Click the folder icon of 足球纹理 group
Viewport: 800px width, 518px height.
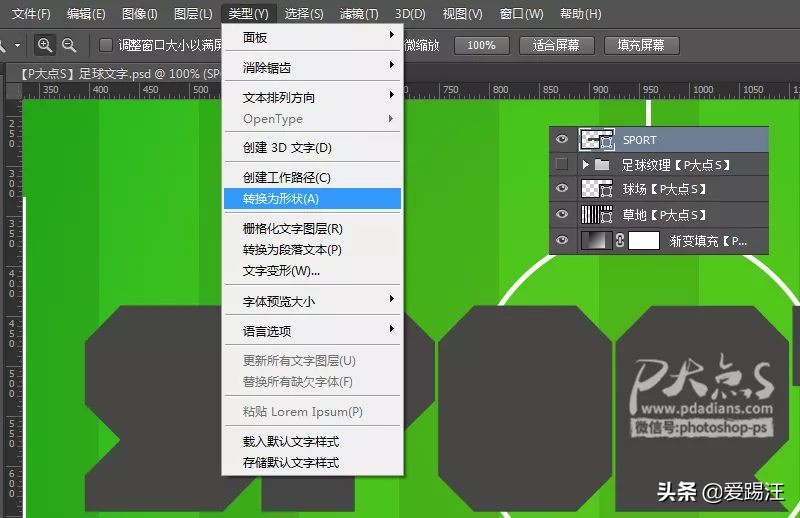pyautogui.click(x=603, y=164)
